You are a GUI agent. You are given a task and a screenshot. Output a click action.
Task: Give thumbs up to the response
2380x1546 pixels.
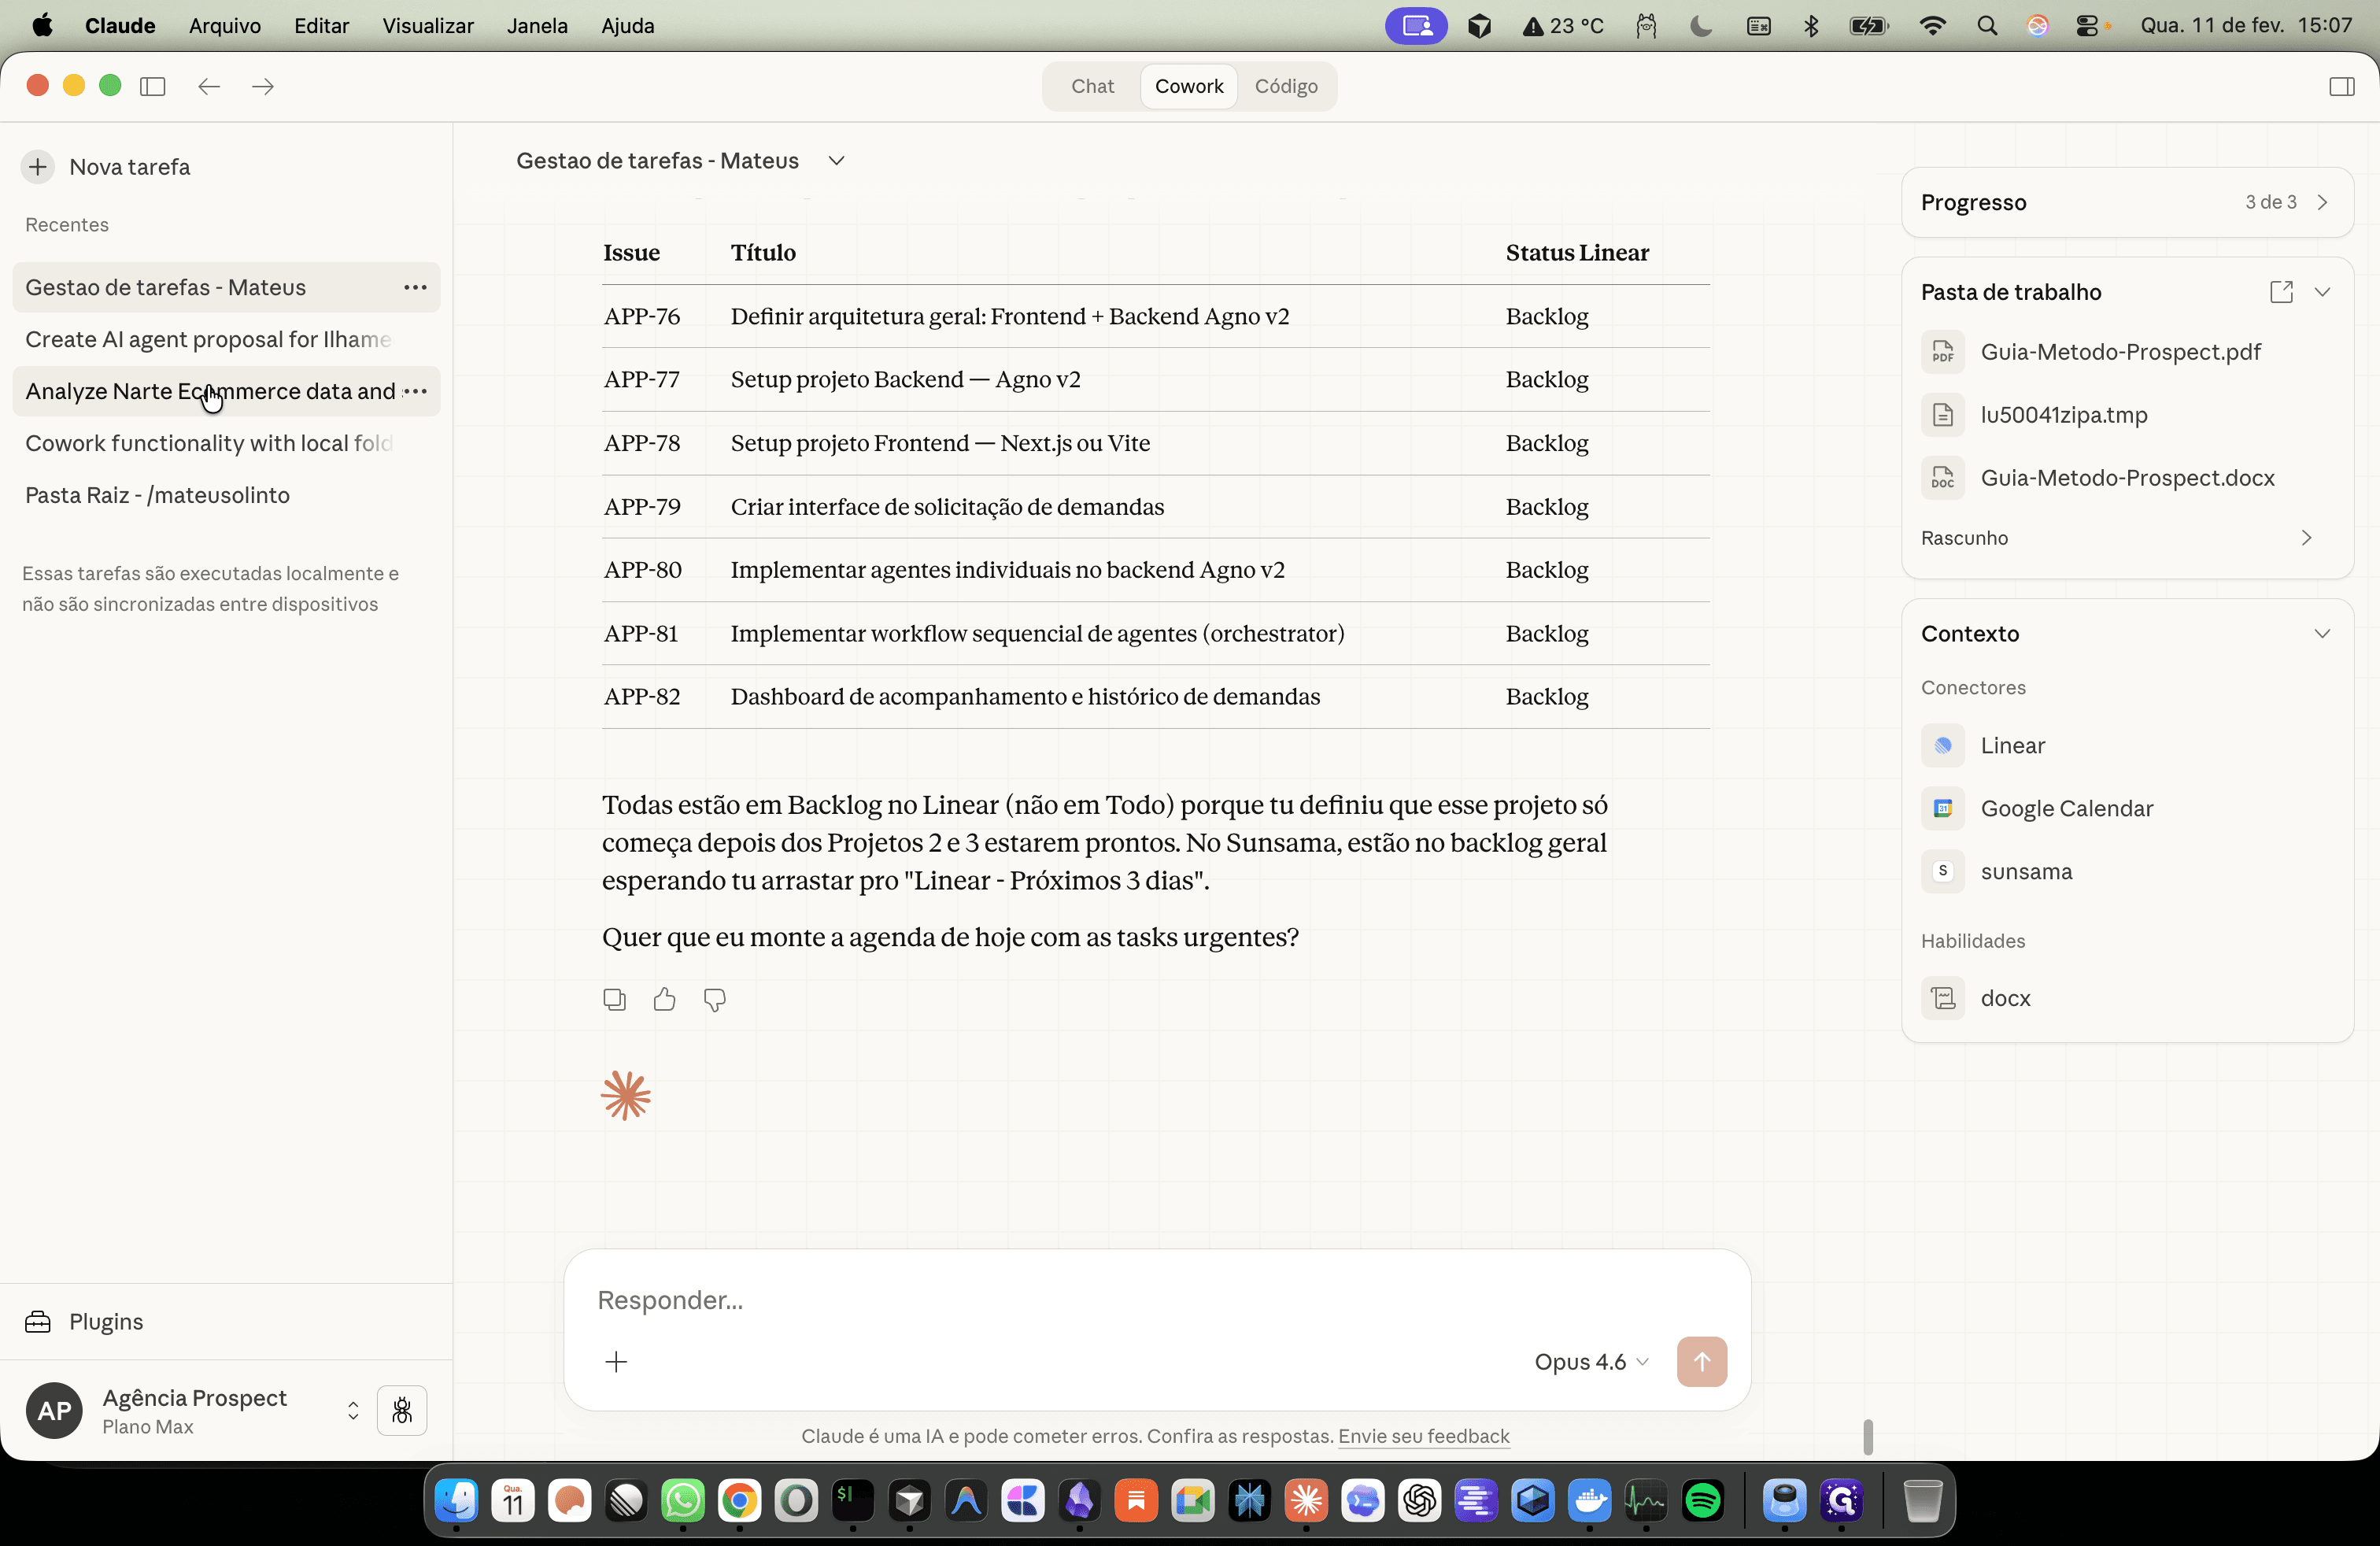(664, 999)
